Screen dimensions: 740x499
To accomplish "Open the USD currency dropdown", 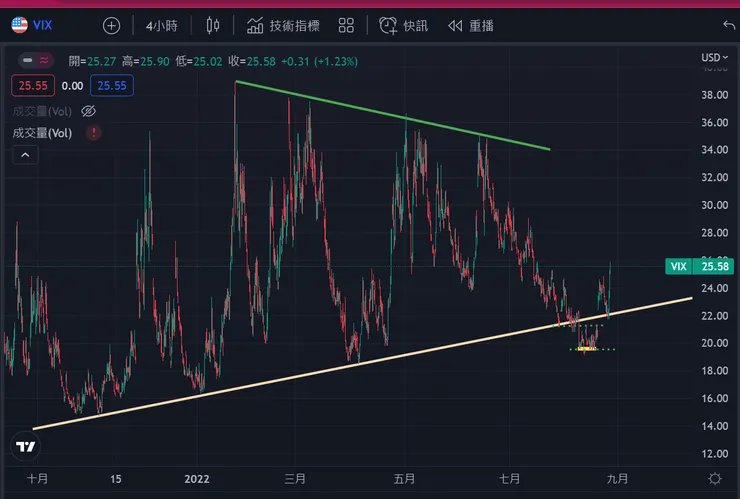I will 714,58.
